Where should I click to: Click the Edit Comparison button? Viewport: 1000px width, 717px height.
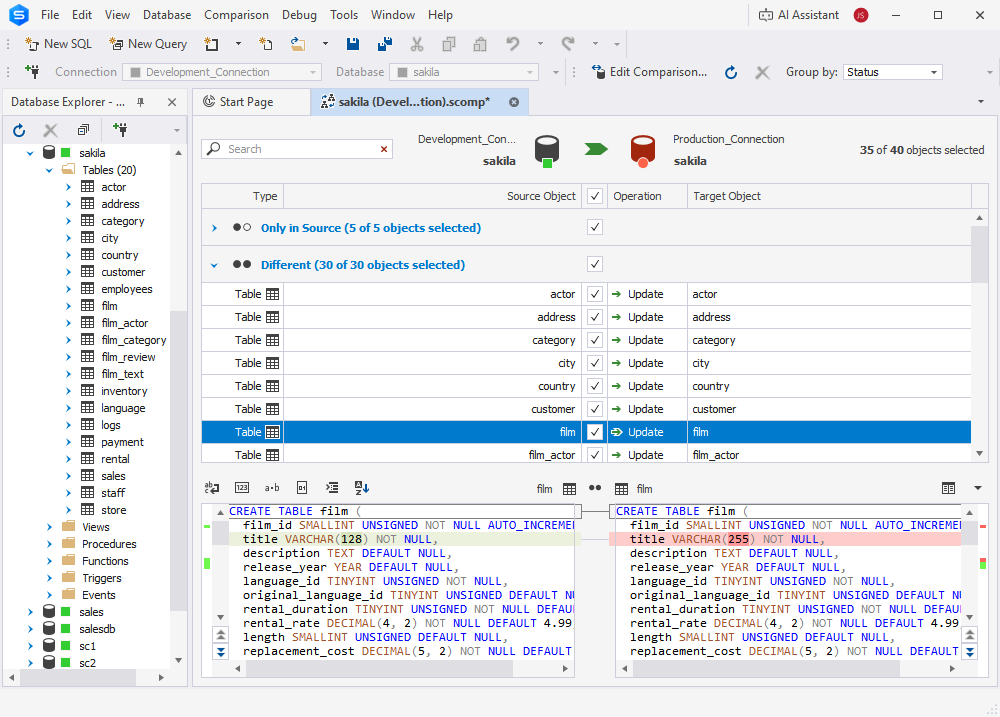coord(649,72)
